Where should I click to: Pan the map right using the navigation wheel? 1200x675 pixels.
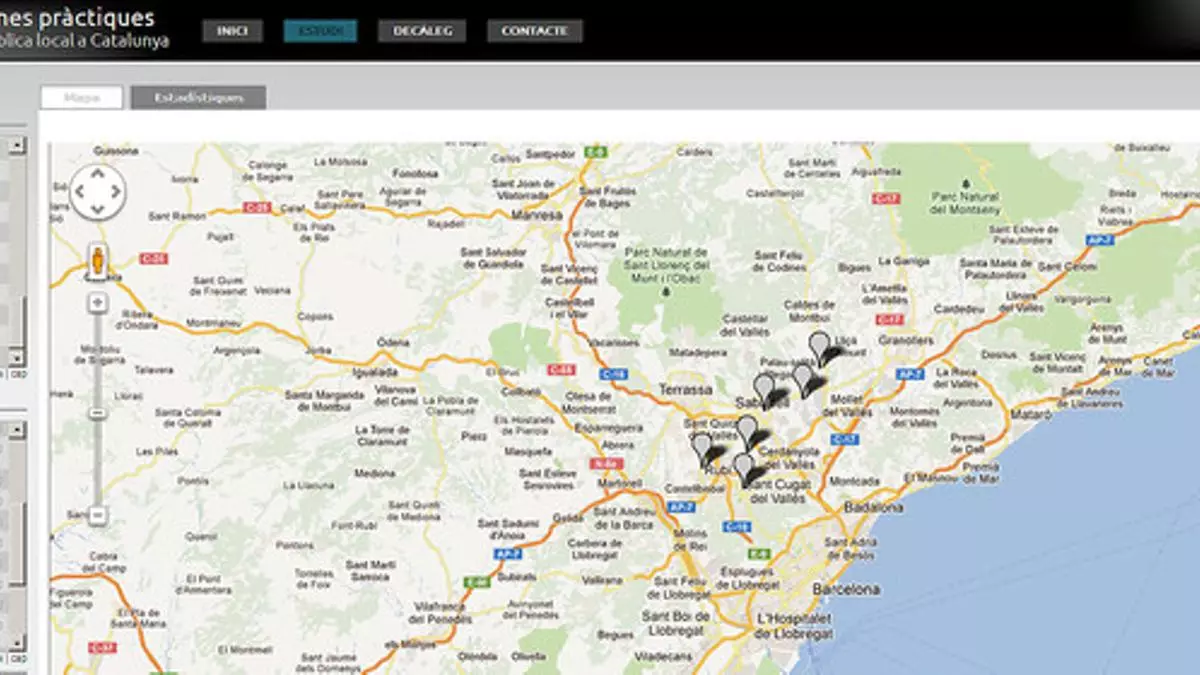(x=116, y=191)
